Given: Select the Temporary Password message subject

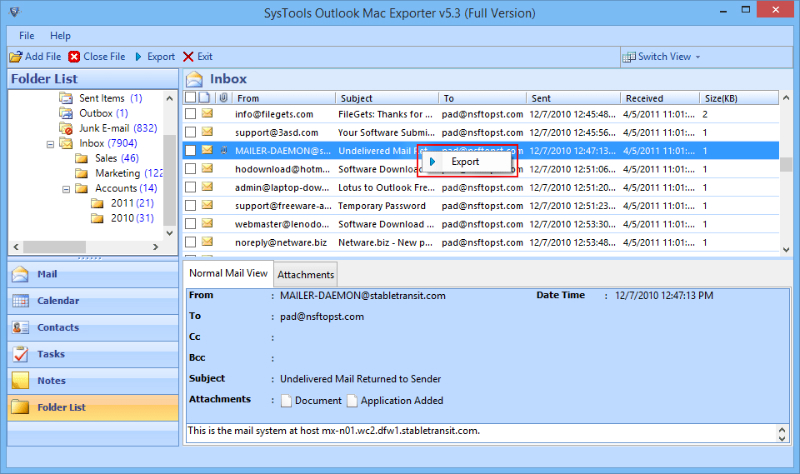Looking at the screenshot, I should click(x=382, y=206).
